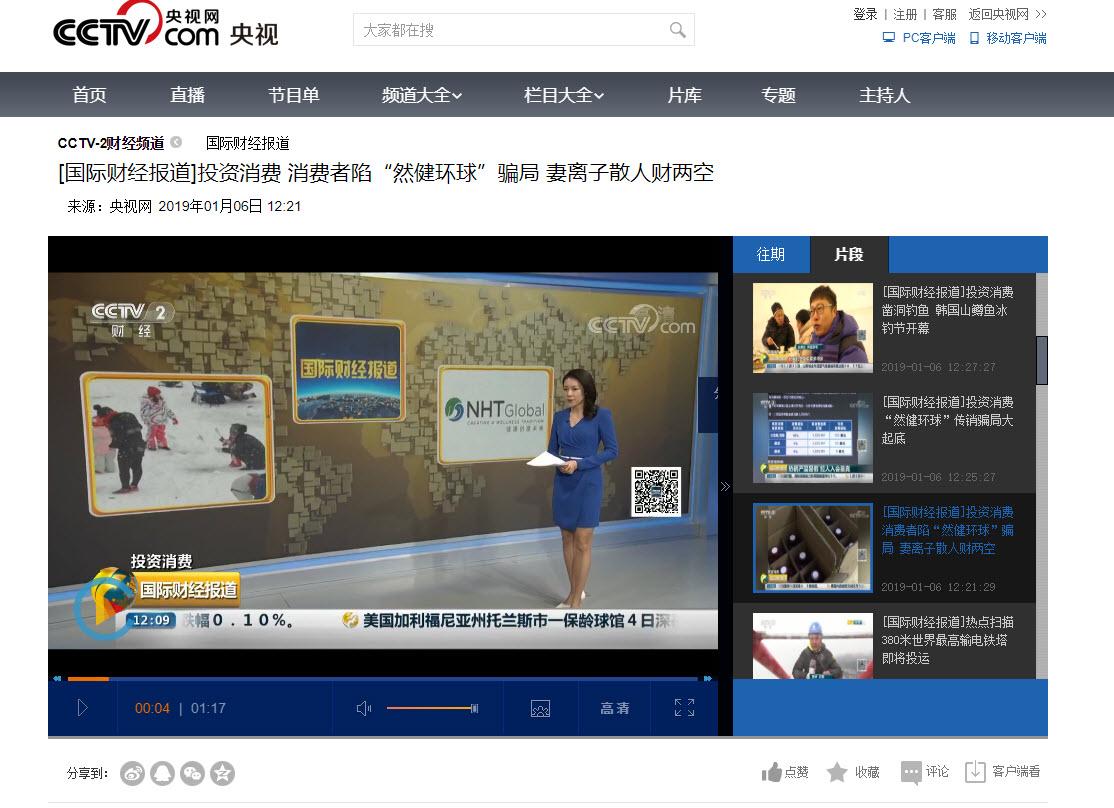The image size is (1114, 808).
Task: Click the snapshot picture icon in player
Action: [540, 708]
